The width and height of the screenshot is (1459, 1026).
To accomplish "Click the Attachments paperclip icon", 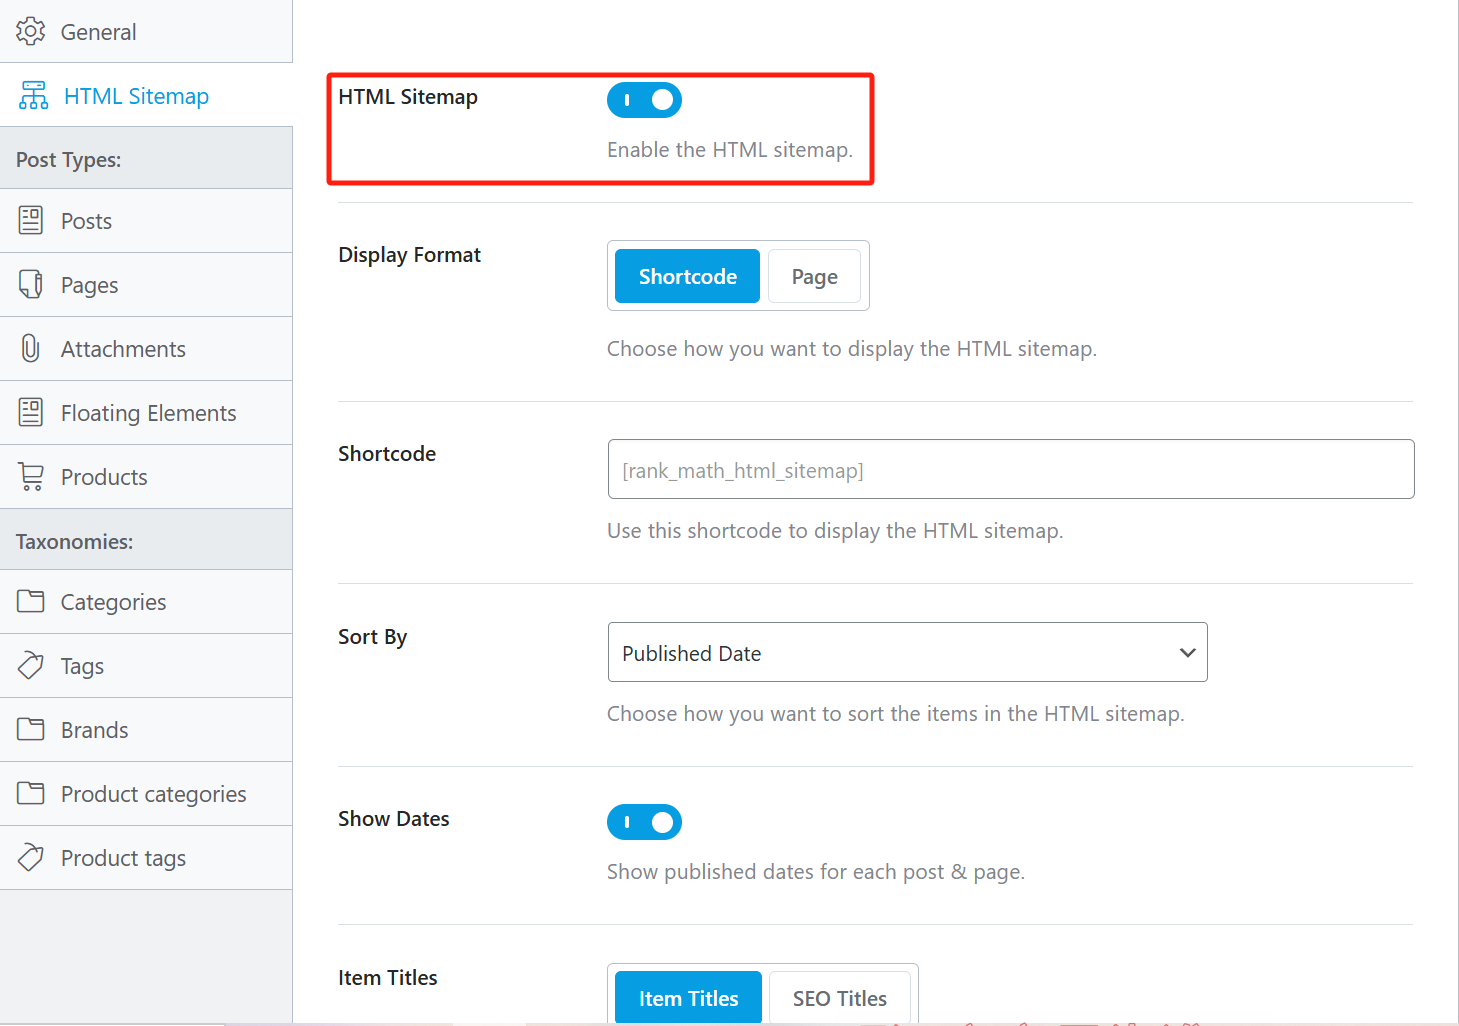I will [31, 348].
